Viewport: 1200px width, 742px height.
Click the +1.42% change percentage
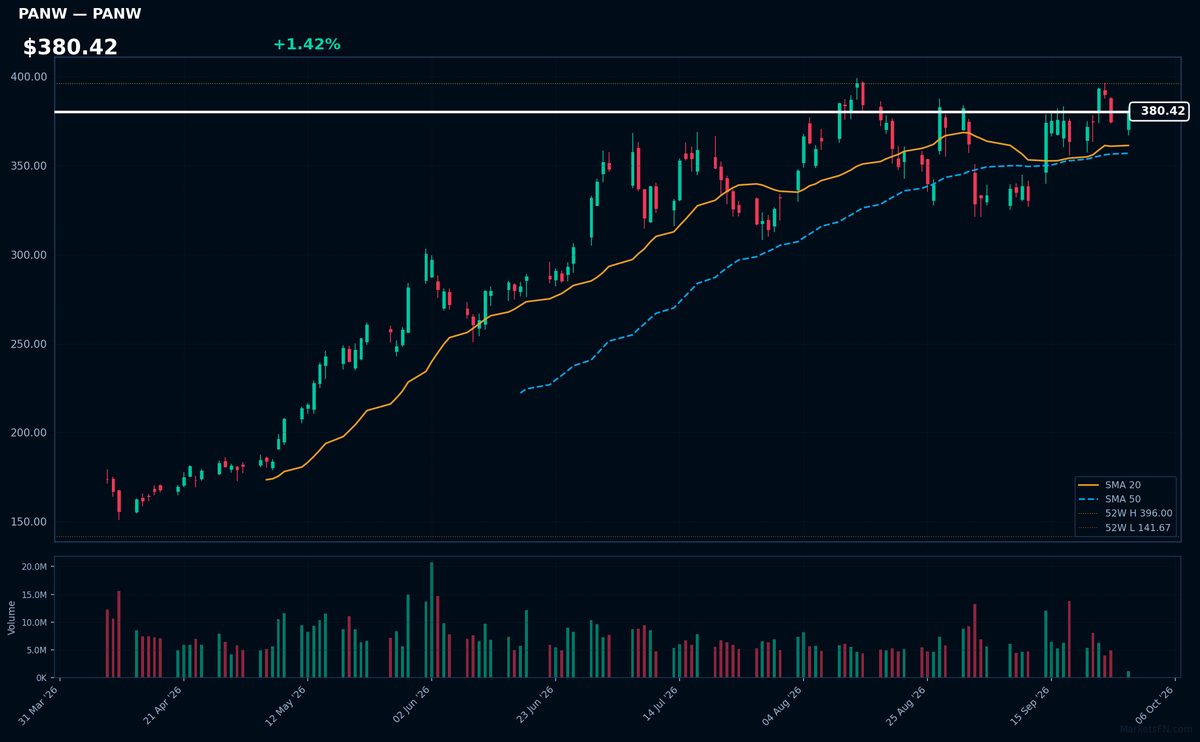pos(306,44)
